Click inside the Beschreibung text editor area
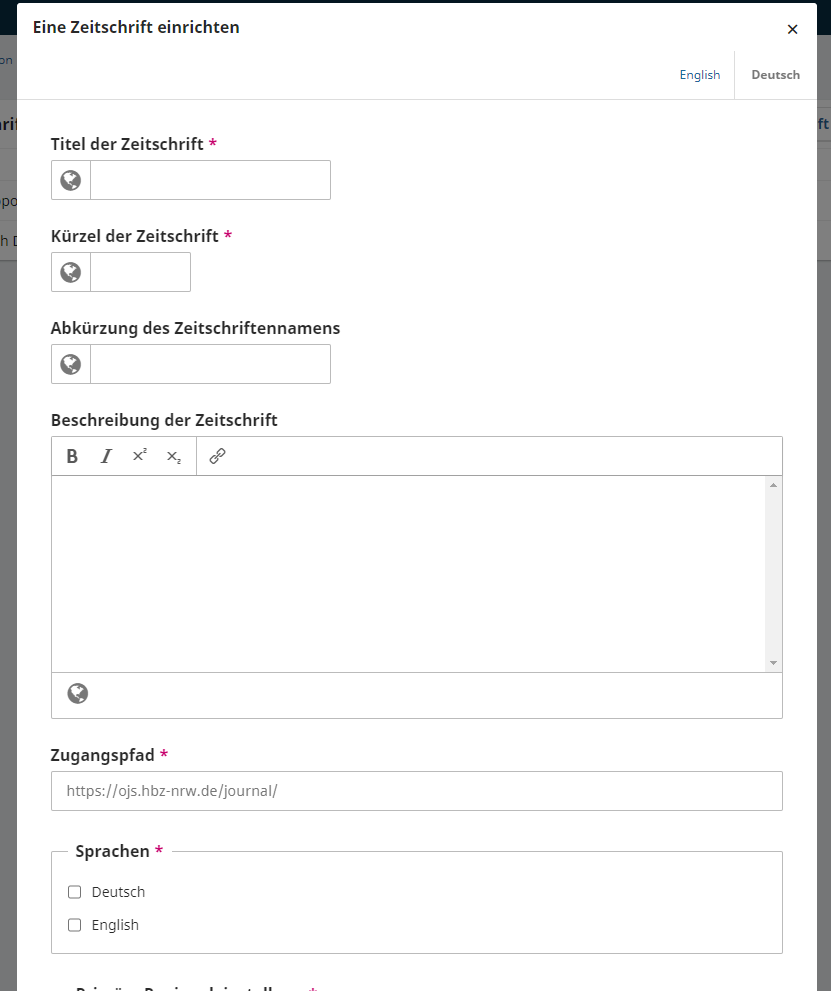Viewport: 831px width, 991px height. point(408,573)
